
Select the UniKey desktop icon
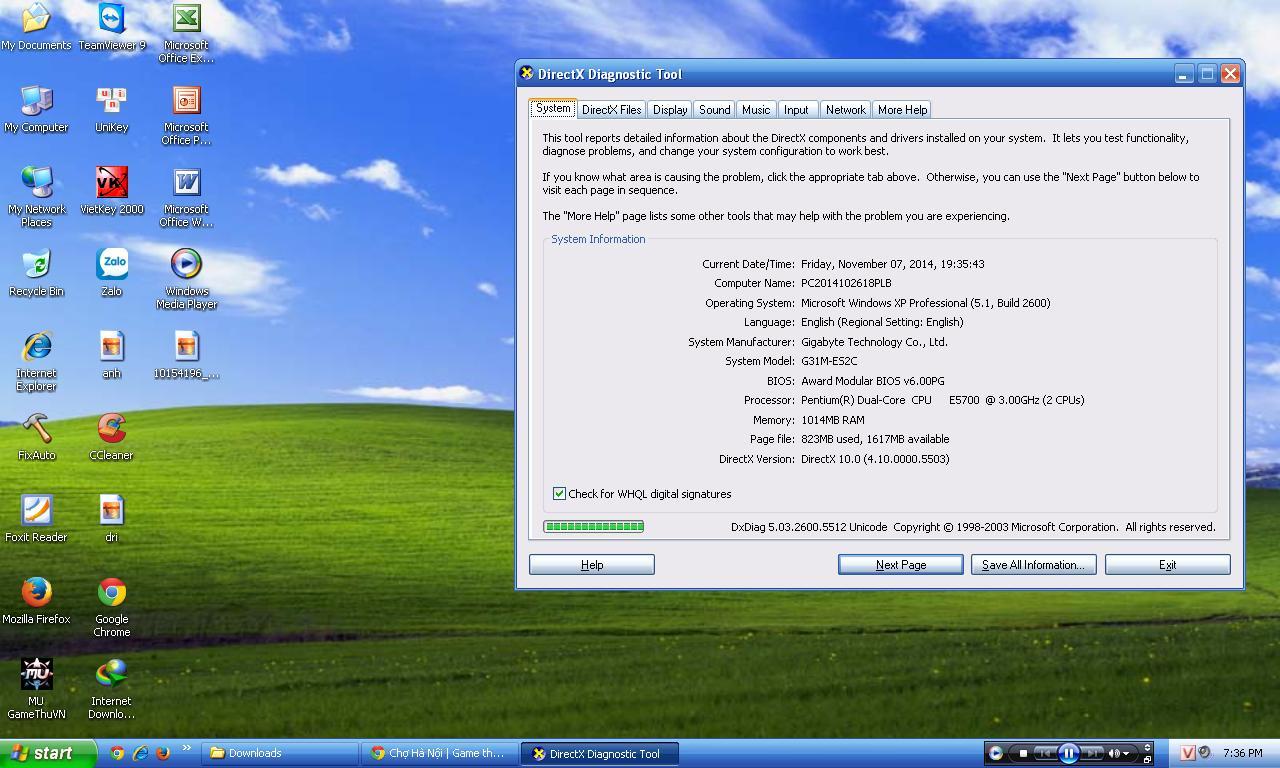(x=111, y=108)
